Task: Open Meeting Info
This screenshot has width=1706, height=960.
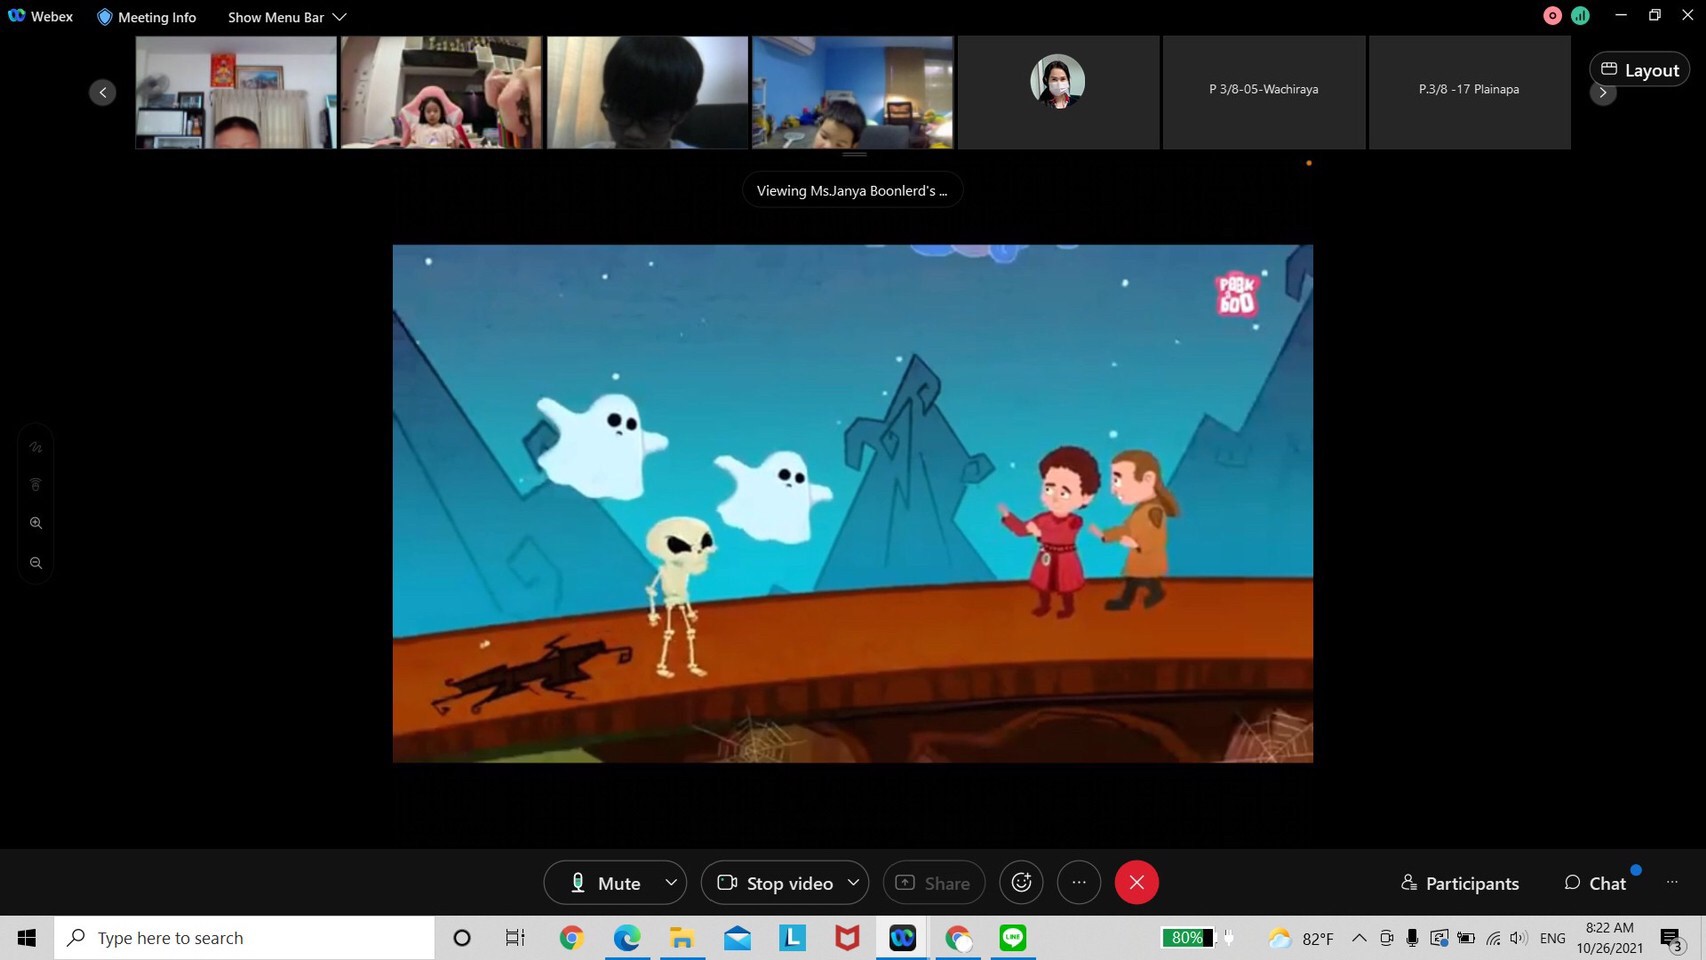Action: pyautogui.click(x=146, y=17)
